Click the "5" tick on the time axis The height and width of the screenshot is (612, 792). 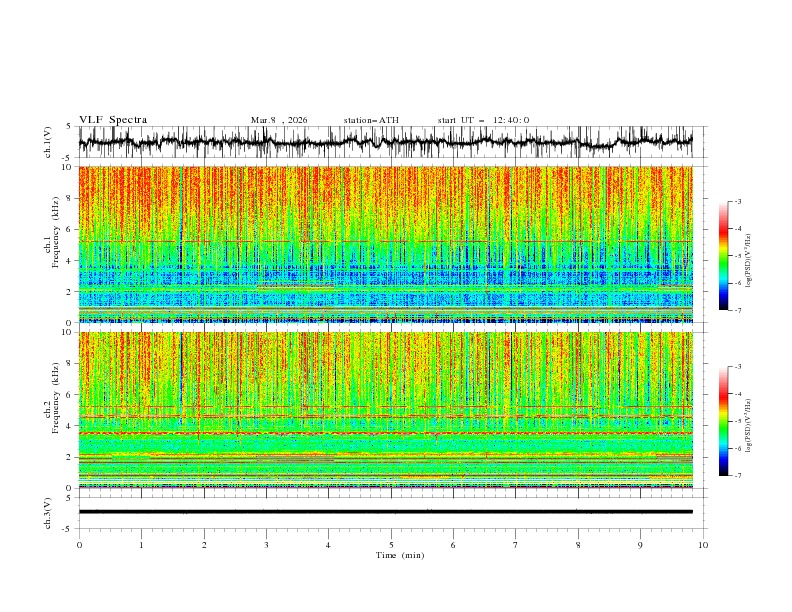[391, 545]
